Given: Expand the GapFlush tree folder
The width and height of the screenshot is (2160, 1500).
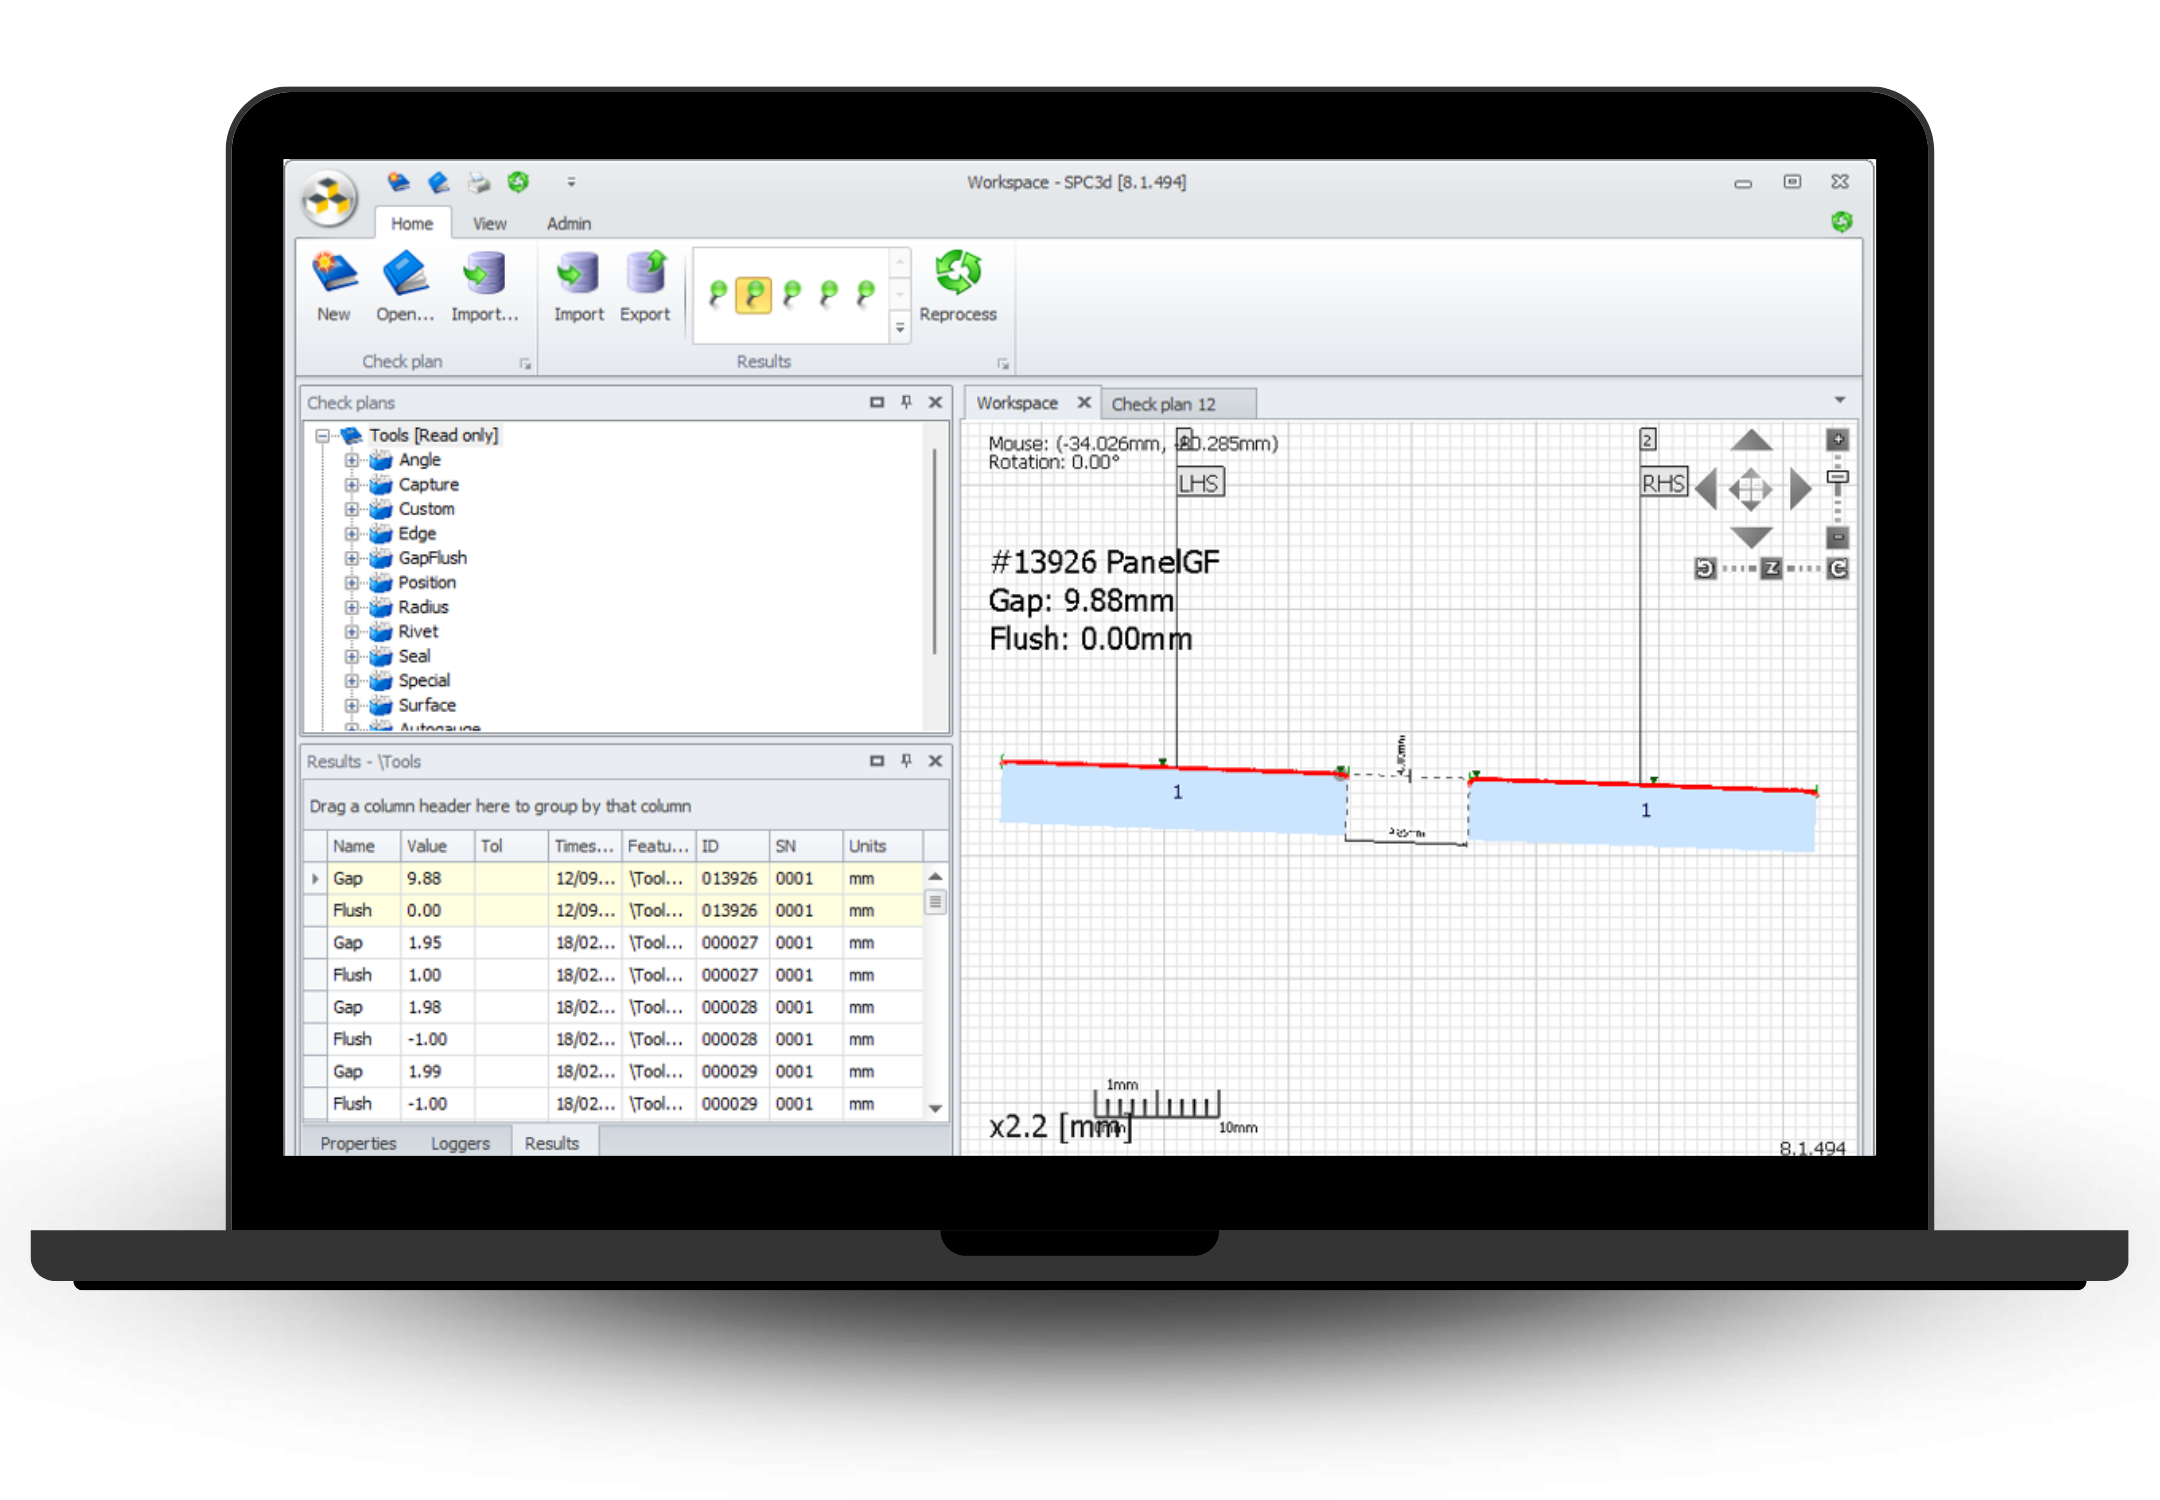Looking at the screenshot, I should (352, 558).
